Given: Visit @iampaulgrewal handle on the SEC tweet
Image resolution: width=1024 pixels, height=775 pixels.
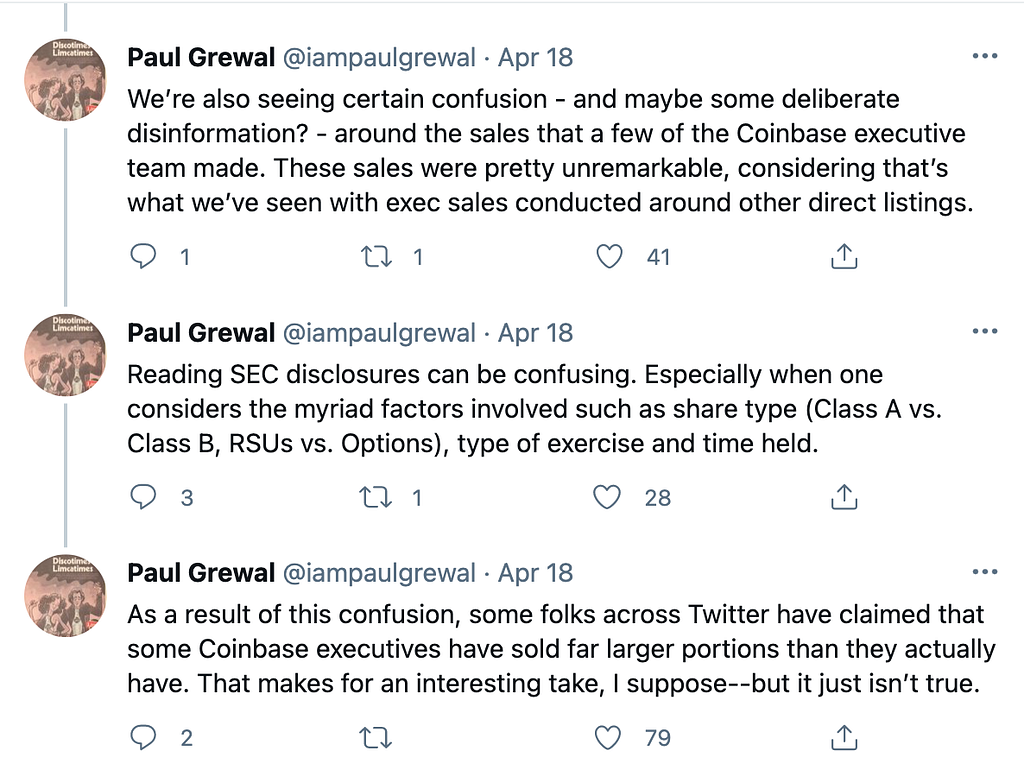Looking at the screenshot, I should coord(379,332).
